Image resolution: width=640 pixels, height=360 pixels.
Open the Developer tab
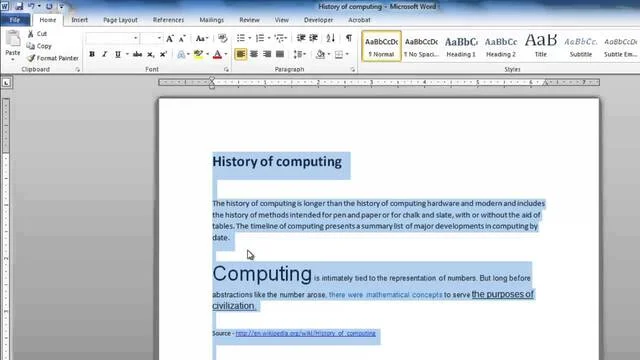318,20
